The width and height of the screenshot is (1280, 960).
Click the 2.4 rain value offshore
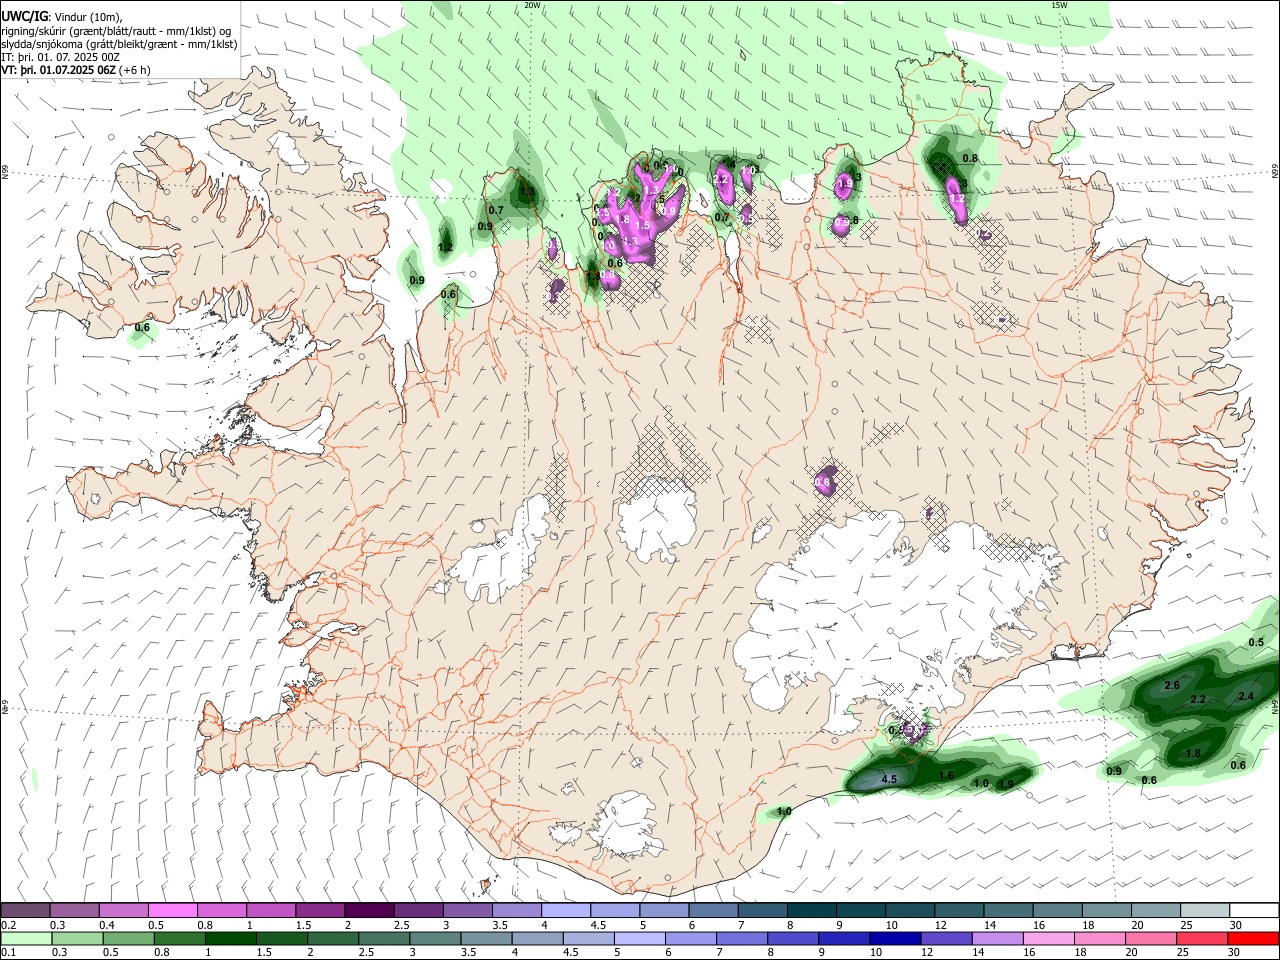(1246, 696)
